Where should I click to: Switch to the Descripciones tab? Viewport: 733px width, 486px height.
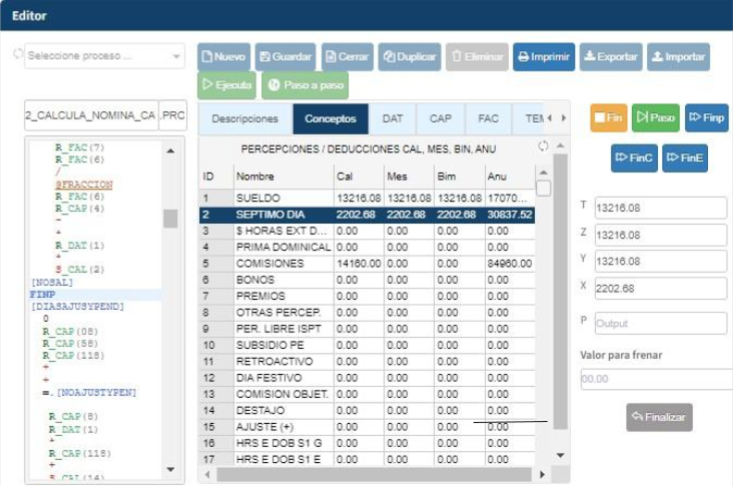(245, 119)
